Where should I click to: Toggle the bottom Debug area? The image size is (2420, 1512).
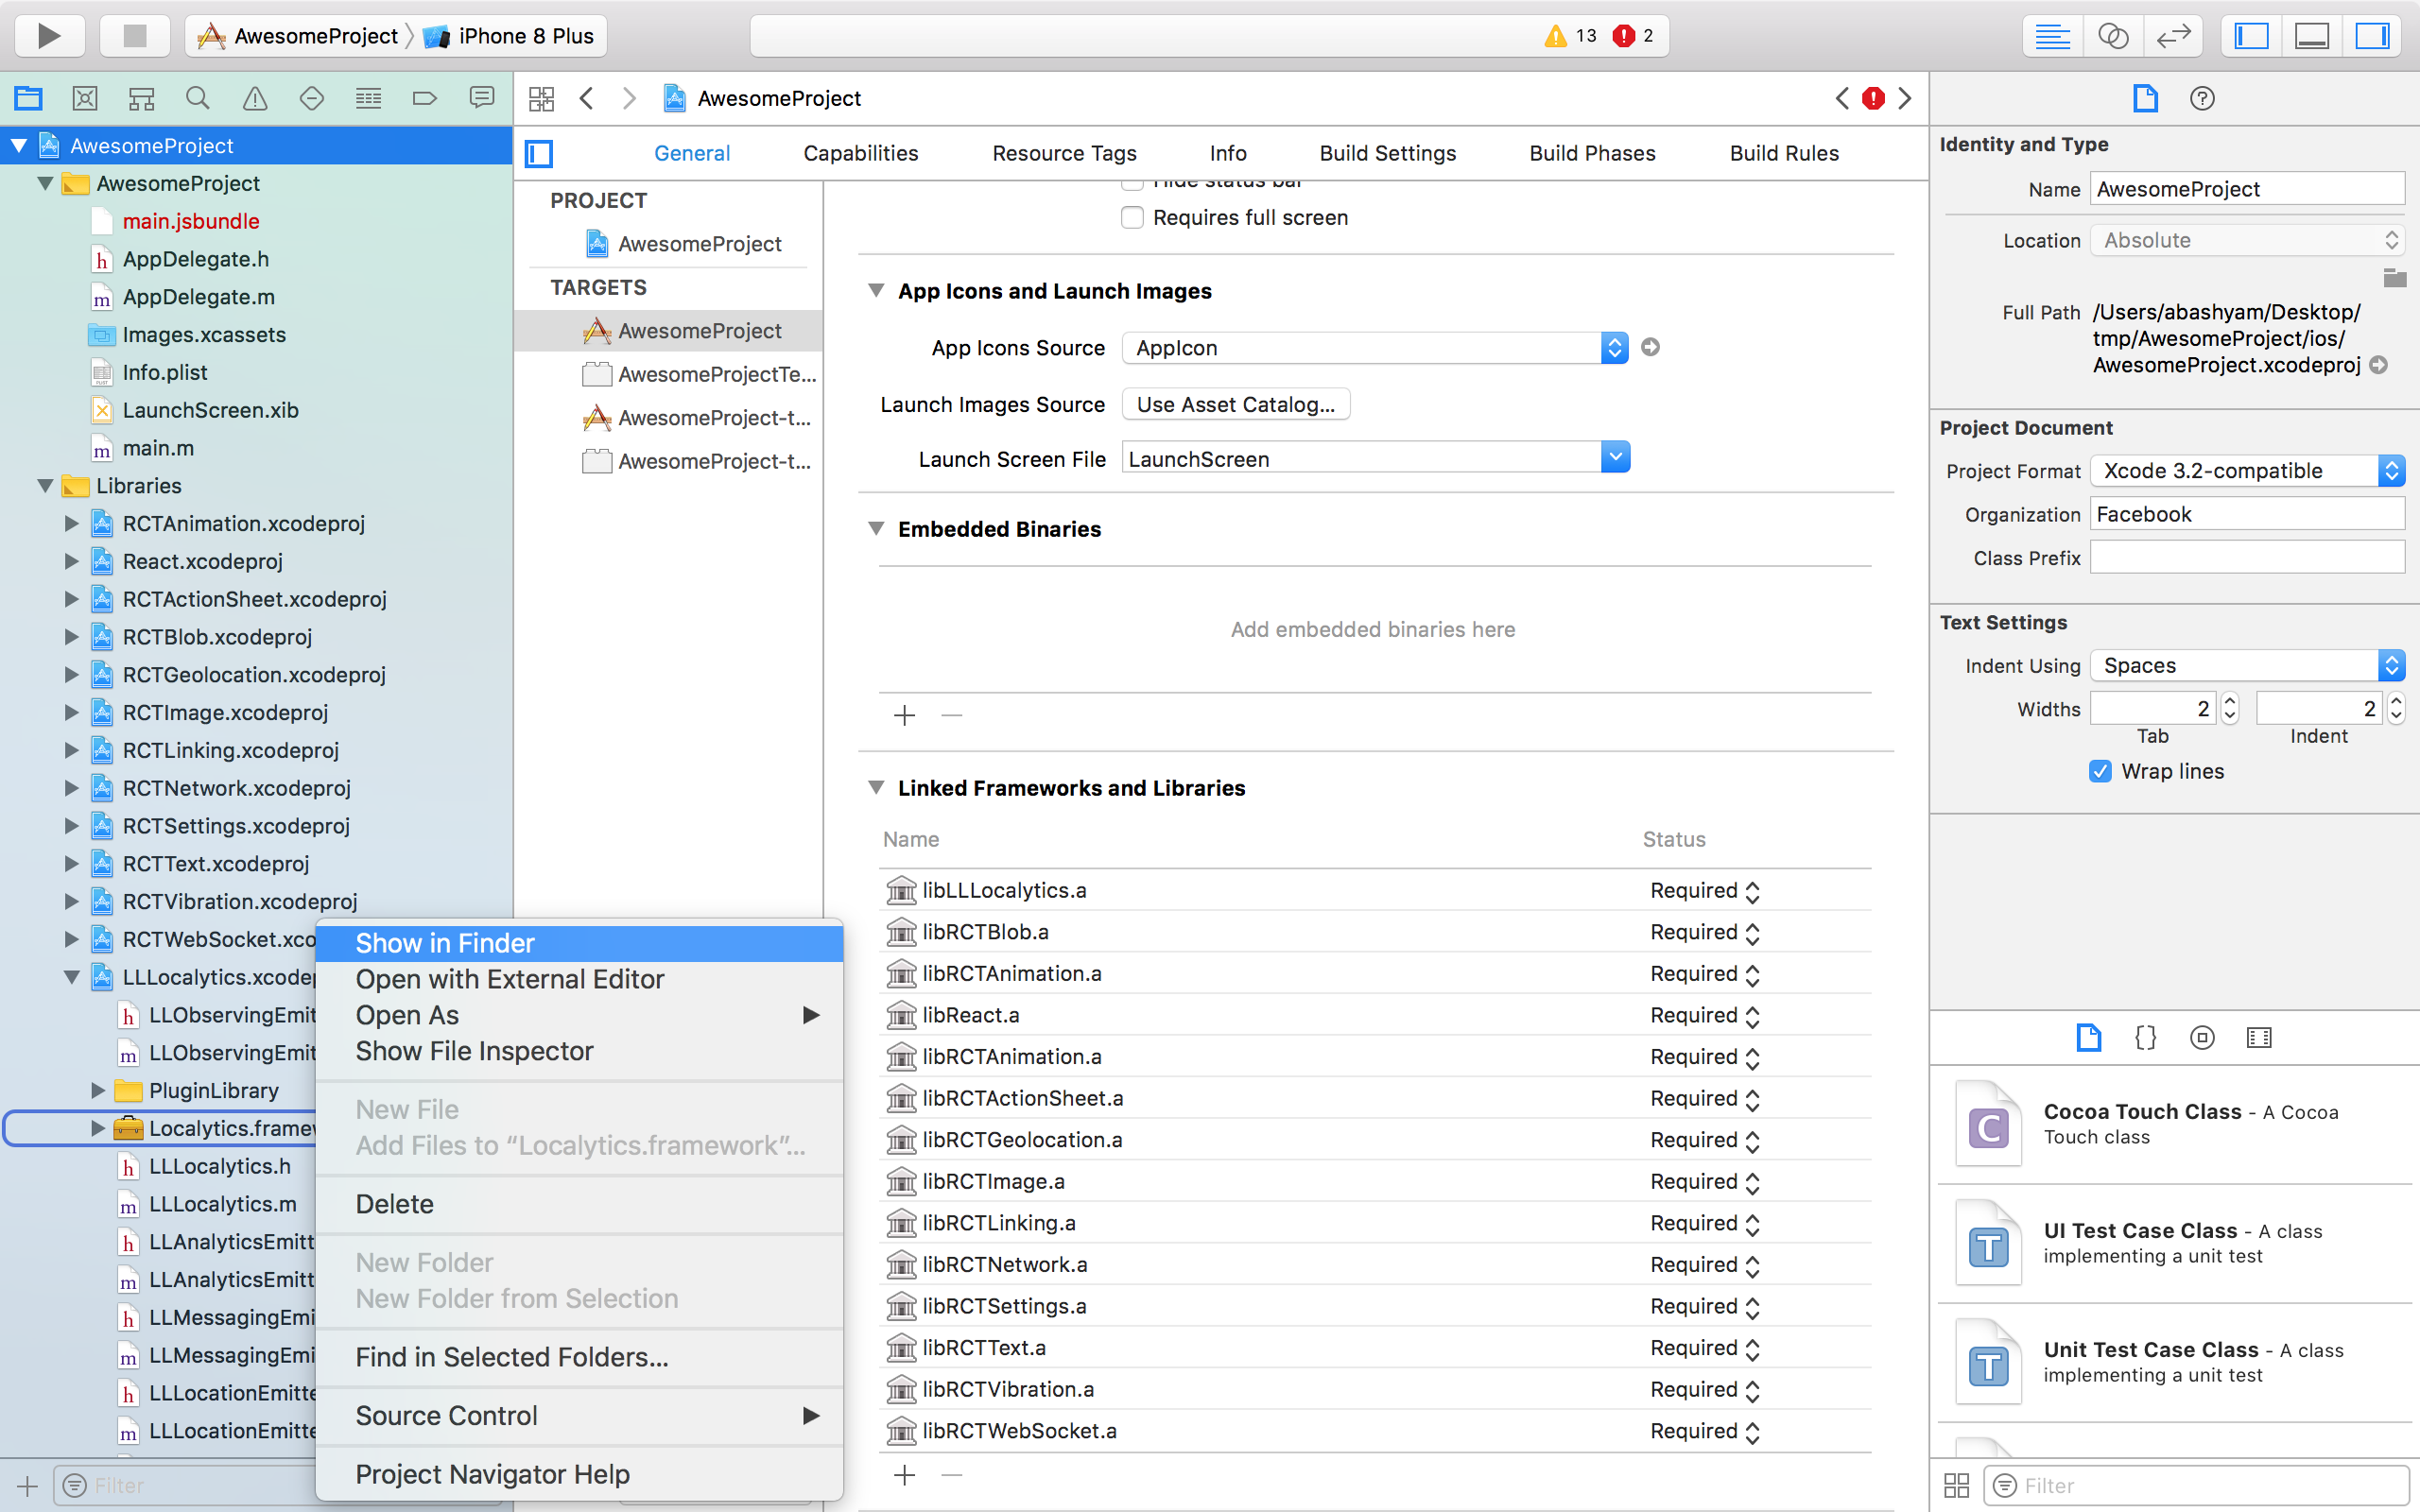2312,36
